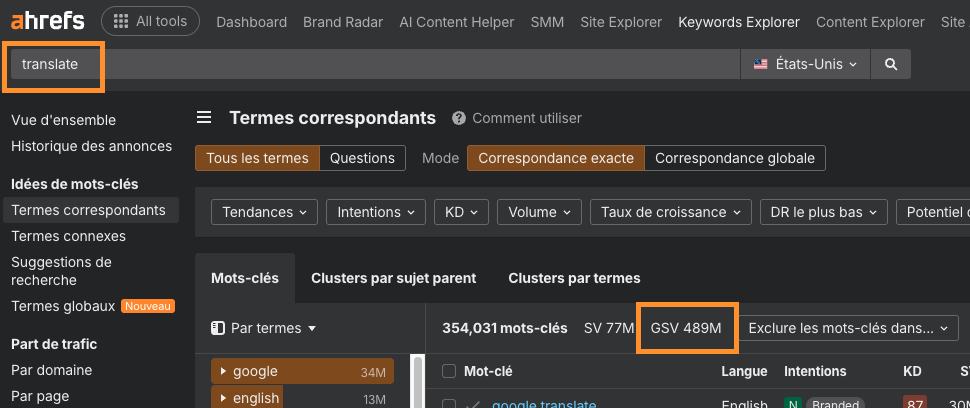Viewport: 970px width, 408px height.
Task: Open Termes connexes
Action: (68, 236)
